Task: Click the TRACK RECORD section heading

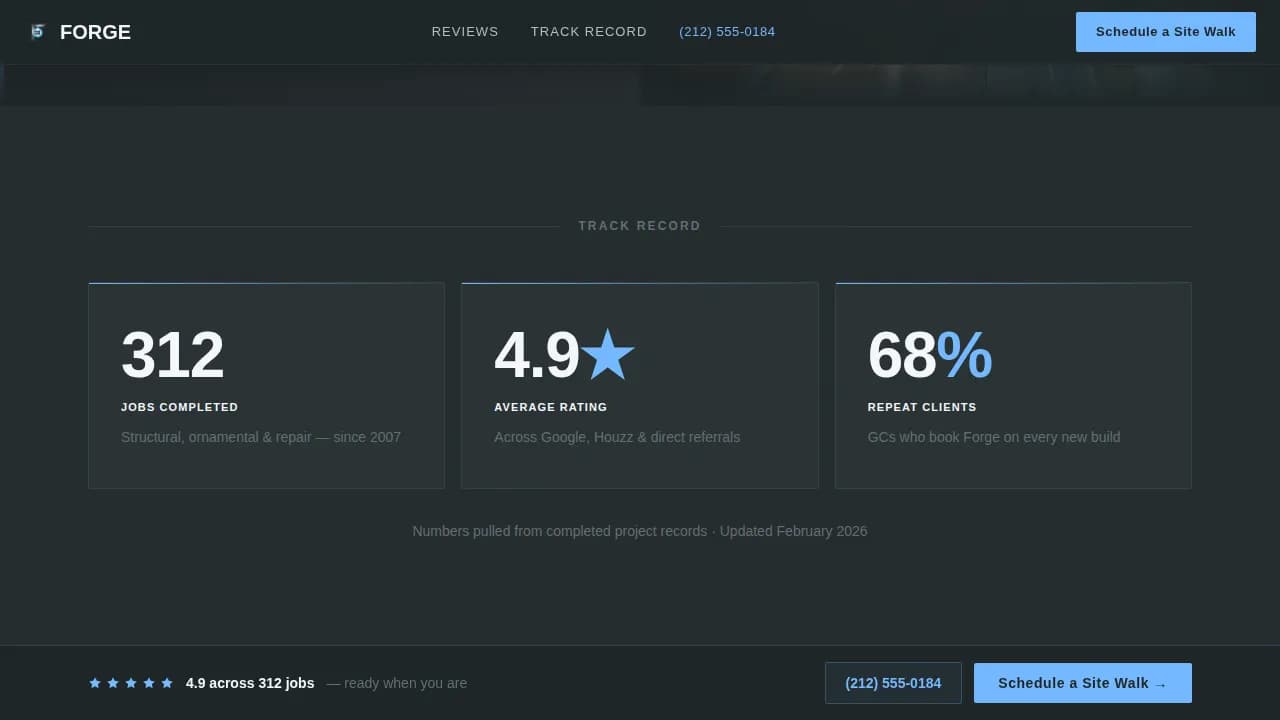Action: click(640, 226)
